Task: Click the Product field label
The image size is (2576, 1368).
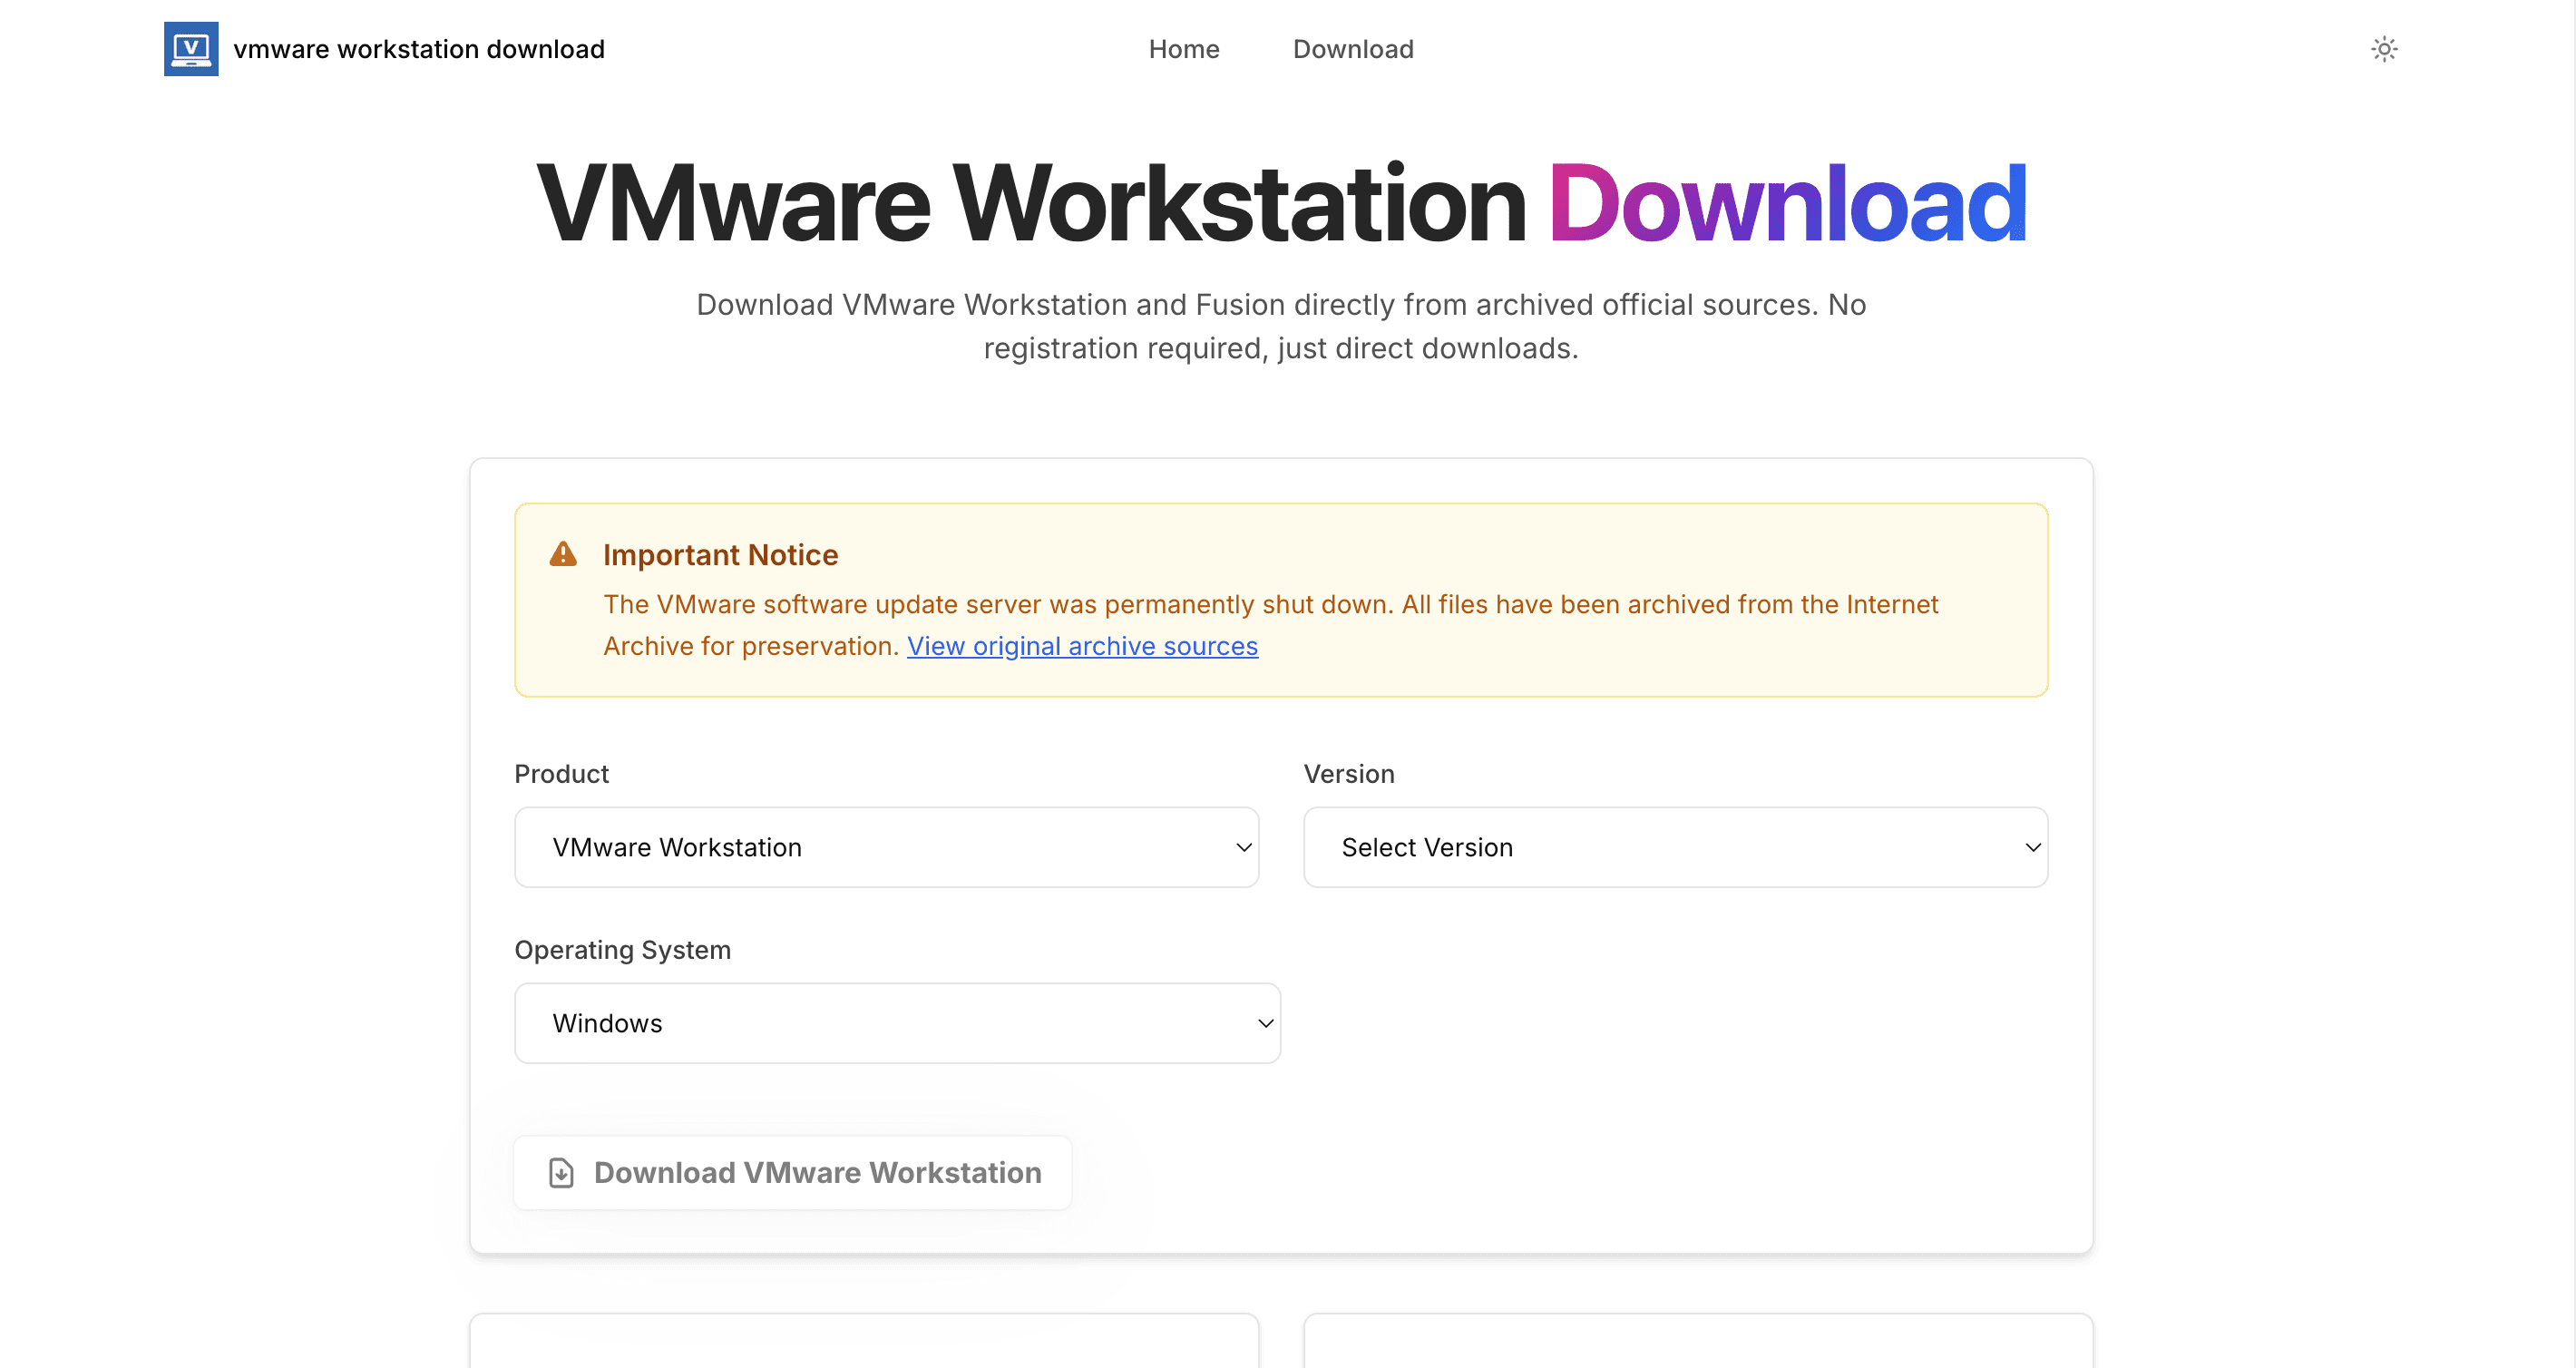Action: coord(561,774)
